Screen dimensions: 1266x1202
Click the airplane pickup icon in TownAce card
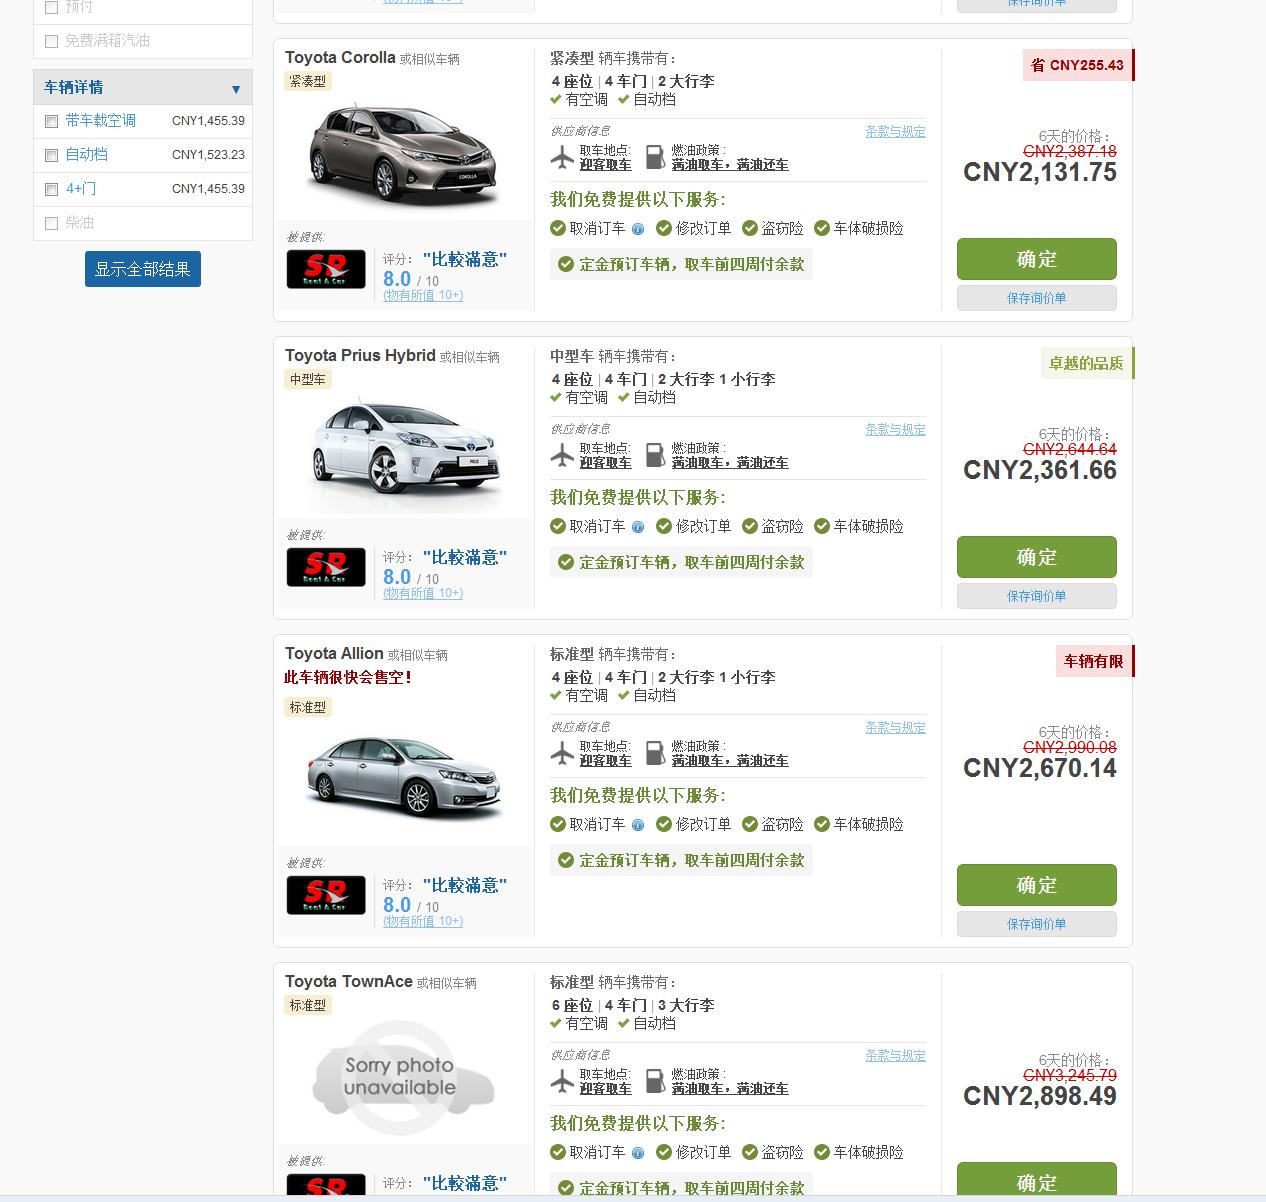[563, 1081]
